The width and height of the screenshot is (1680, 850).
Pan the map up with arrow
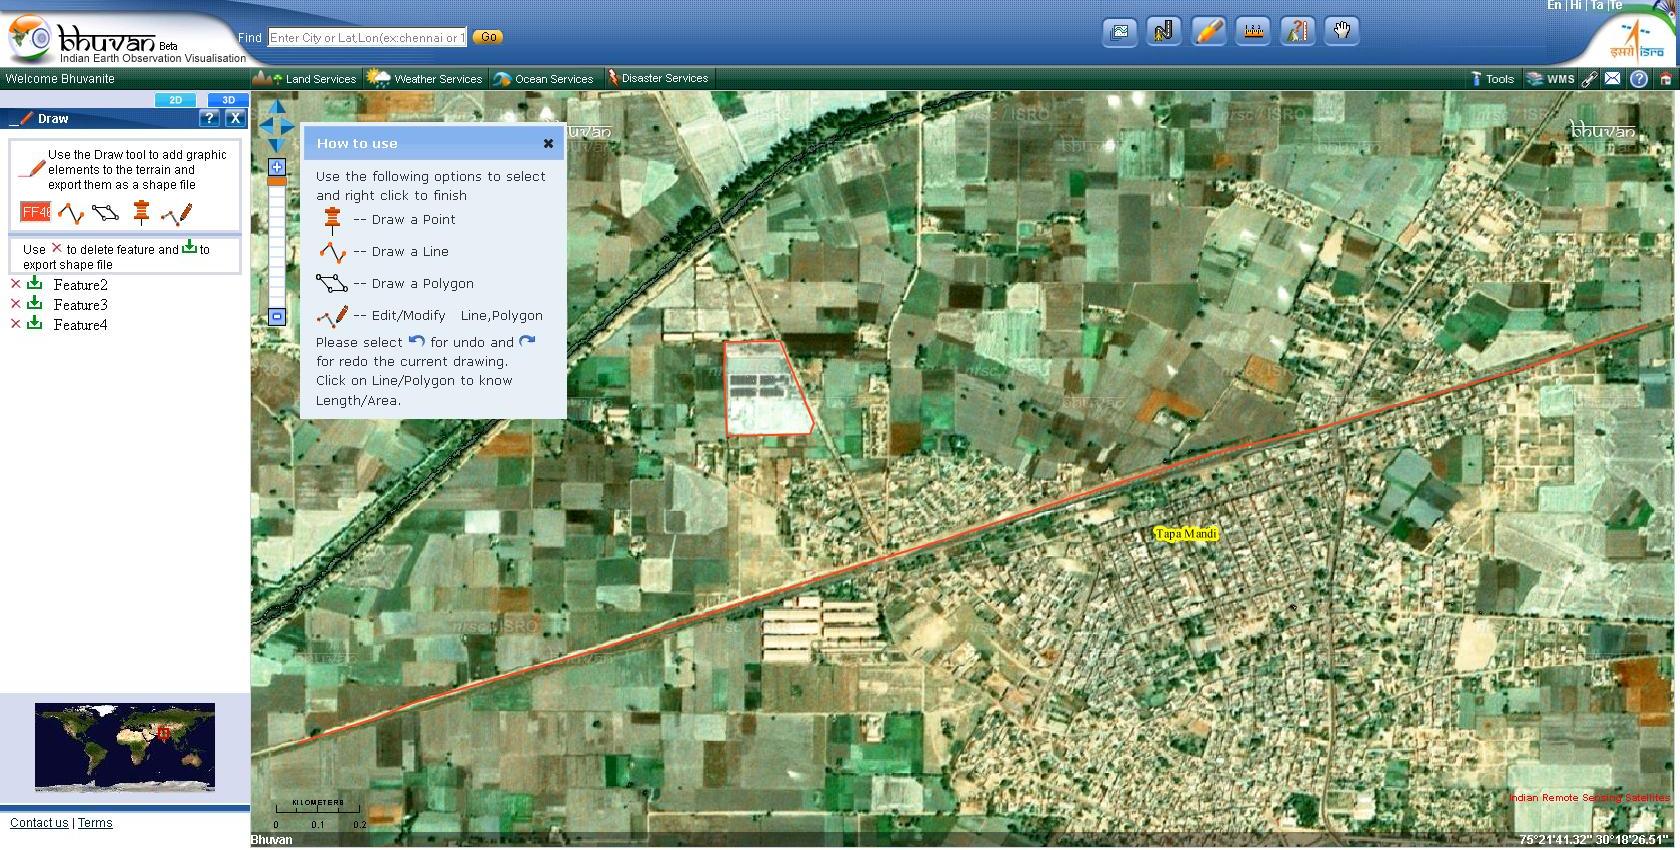pyautogui.click(x=277, y=107)
